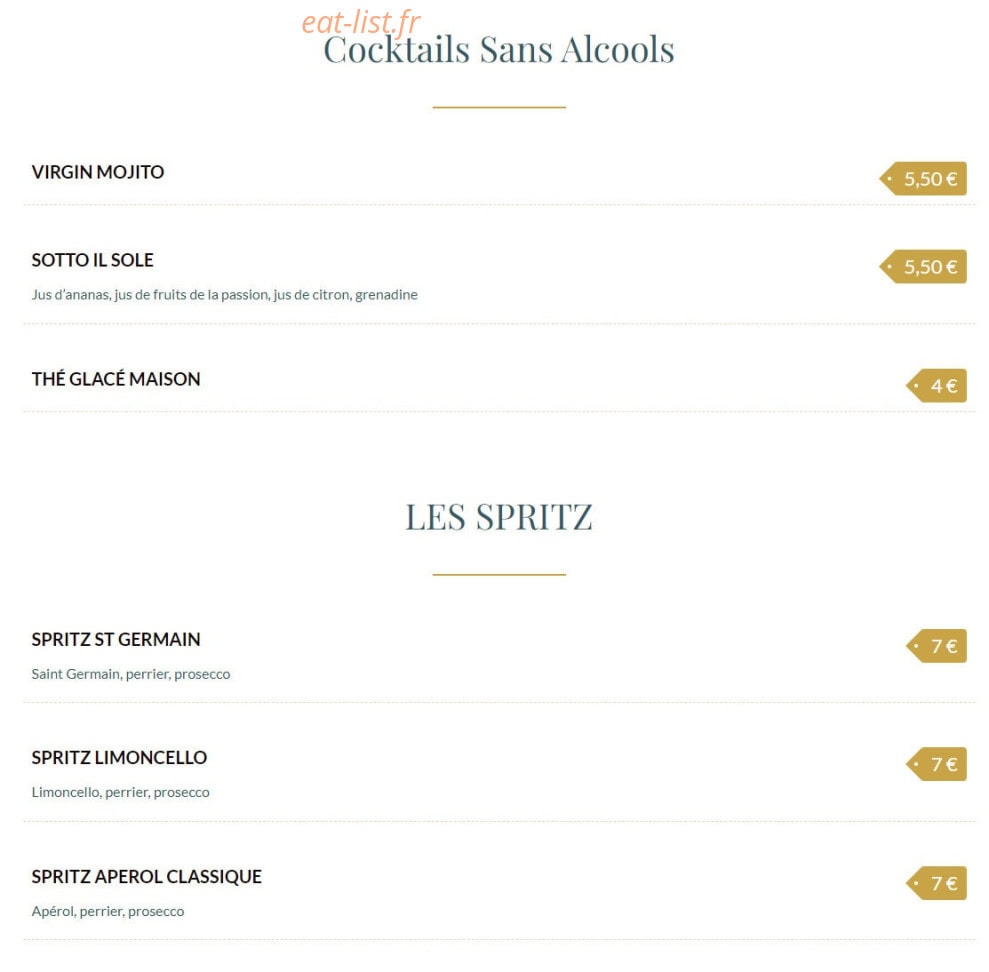
Task: Click the gold divider under Les Spritz
Action: click(x=499, y=575)
